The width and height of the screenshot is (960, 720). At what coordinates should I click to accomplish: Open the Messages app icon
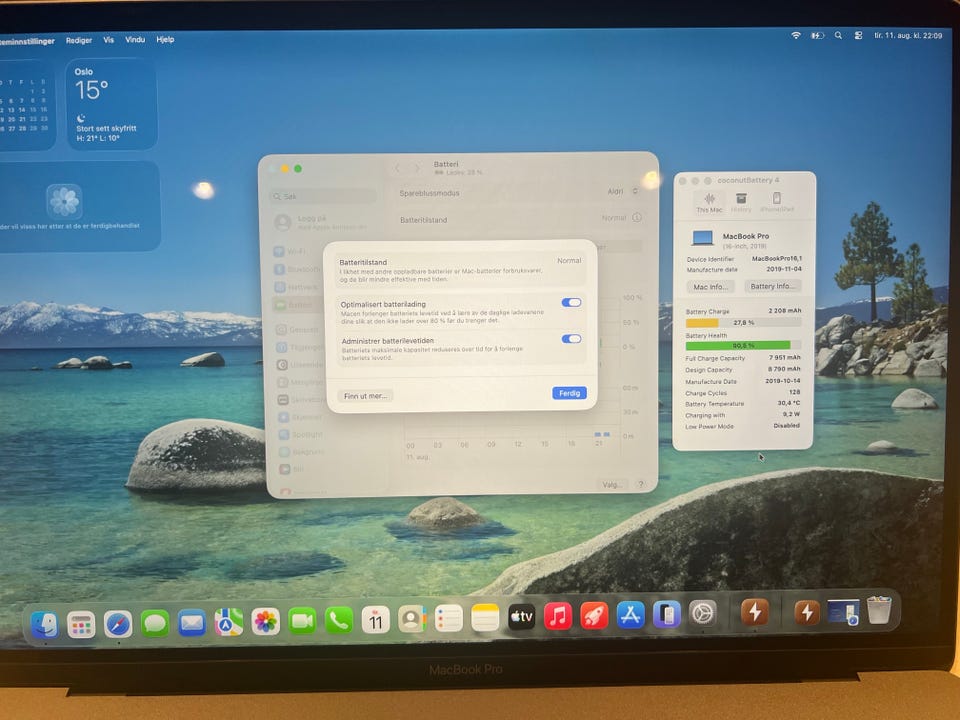[154, 623]
